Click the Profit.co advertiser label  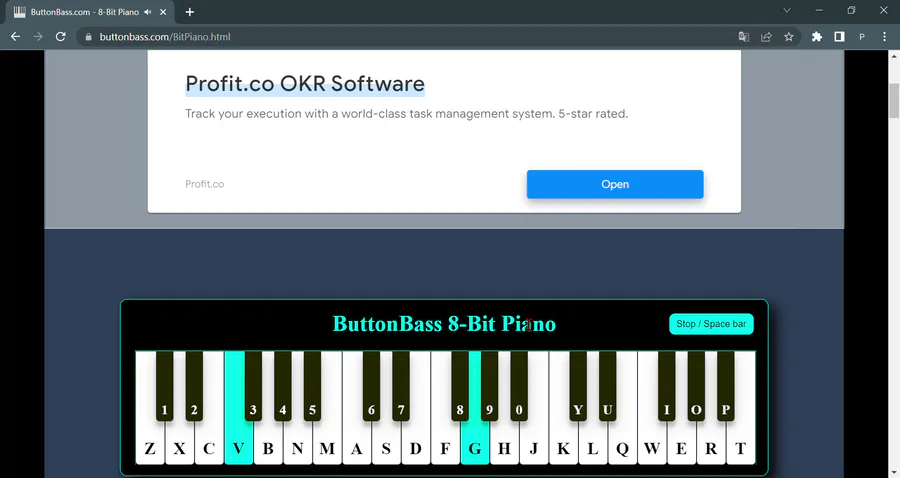tap(204, 184)
